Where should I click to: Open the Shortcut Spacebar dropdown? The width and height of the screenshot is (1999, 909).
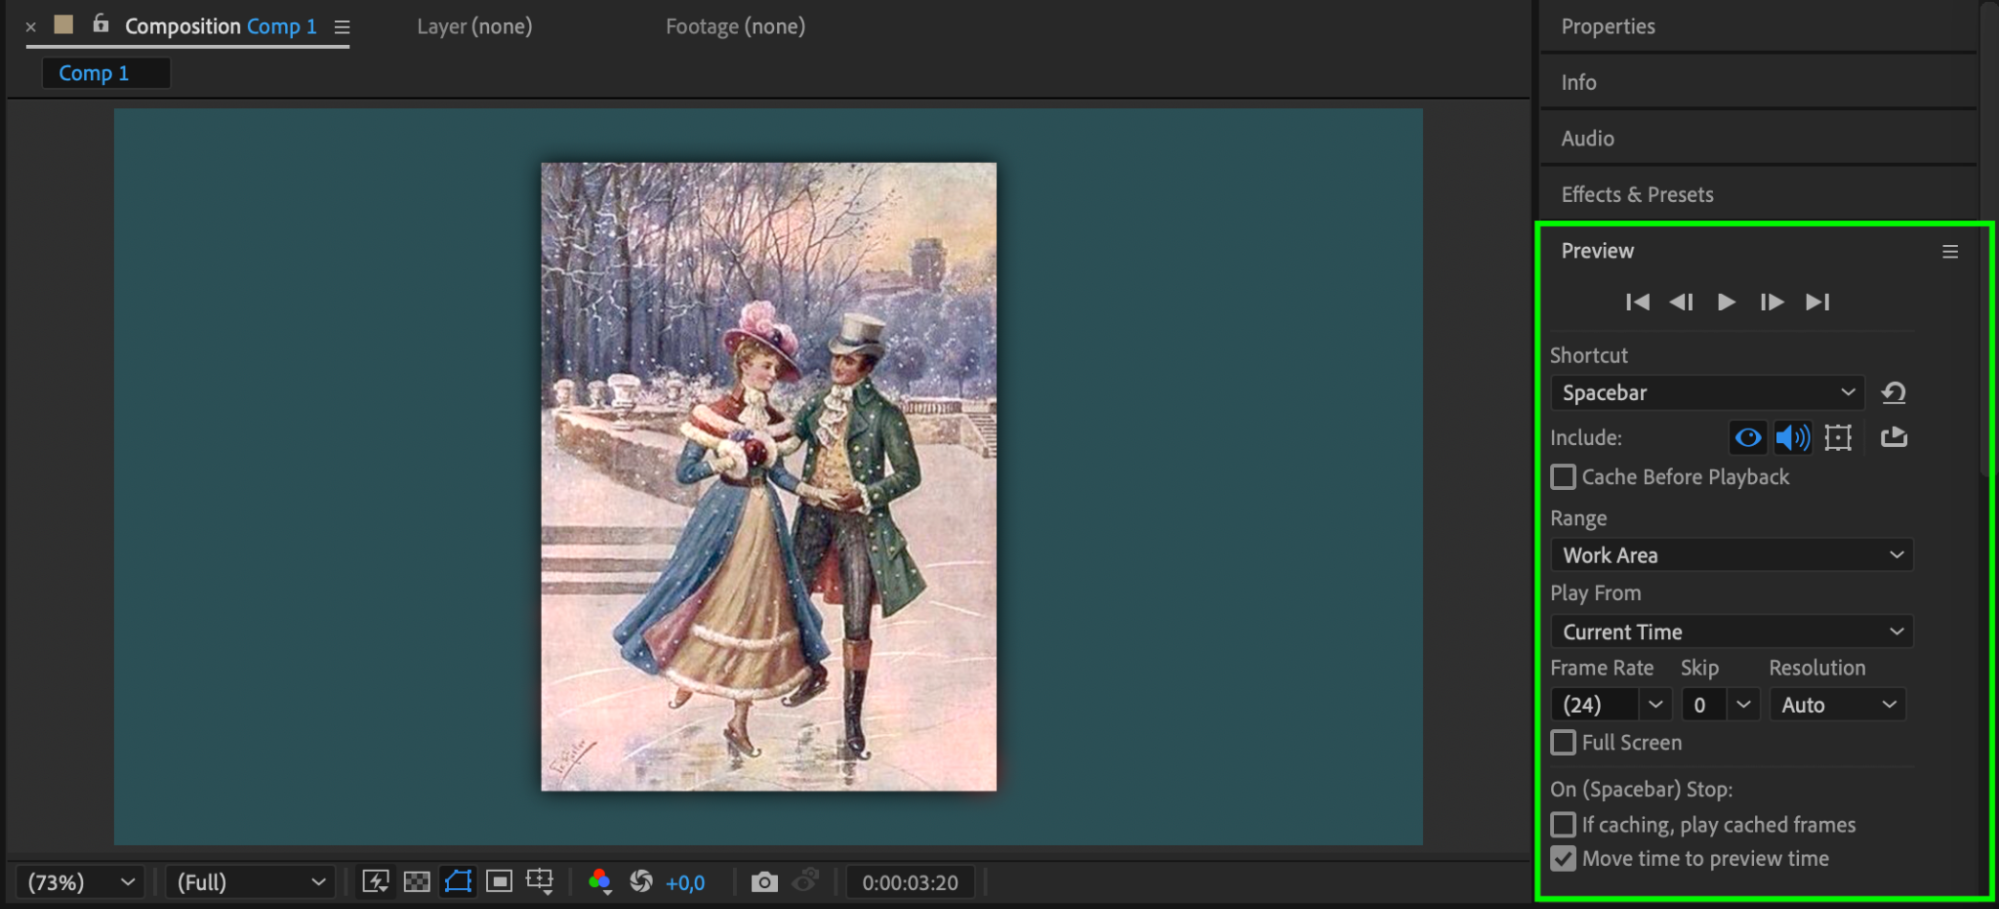tap(1707, 393)
